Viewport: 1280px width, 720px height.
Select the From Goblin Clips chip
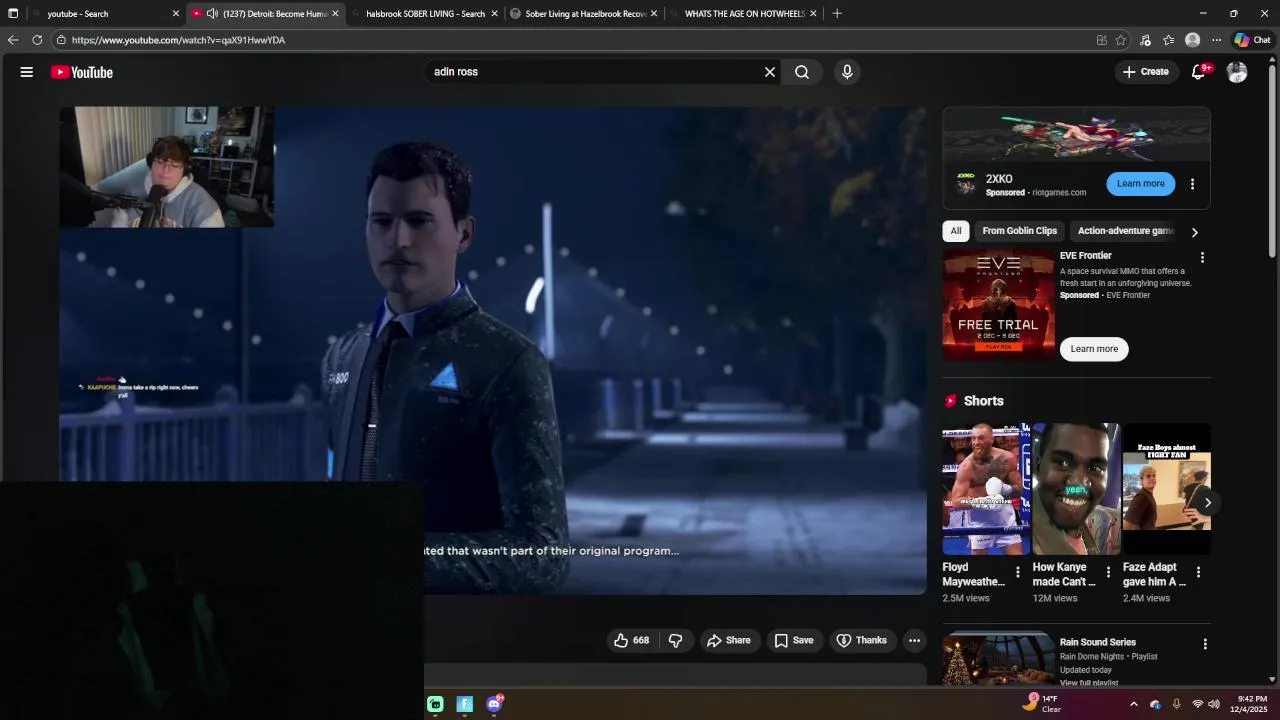1019,231
